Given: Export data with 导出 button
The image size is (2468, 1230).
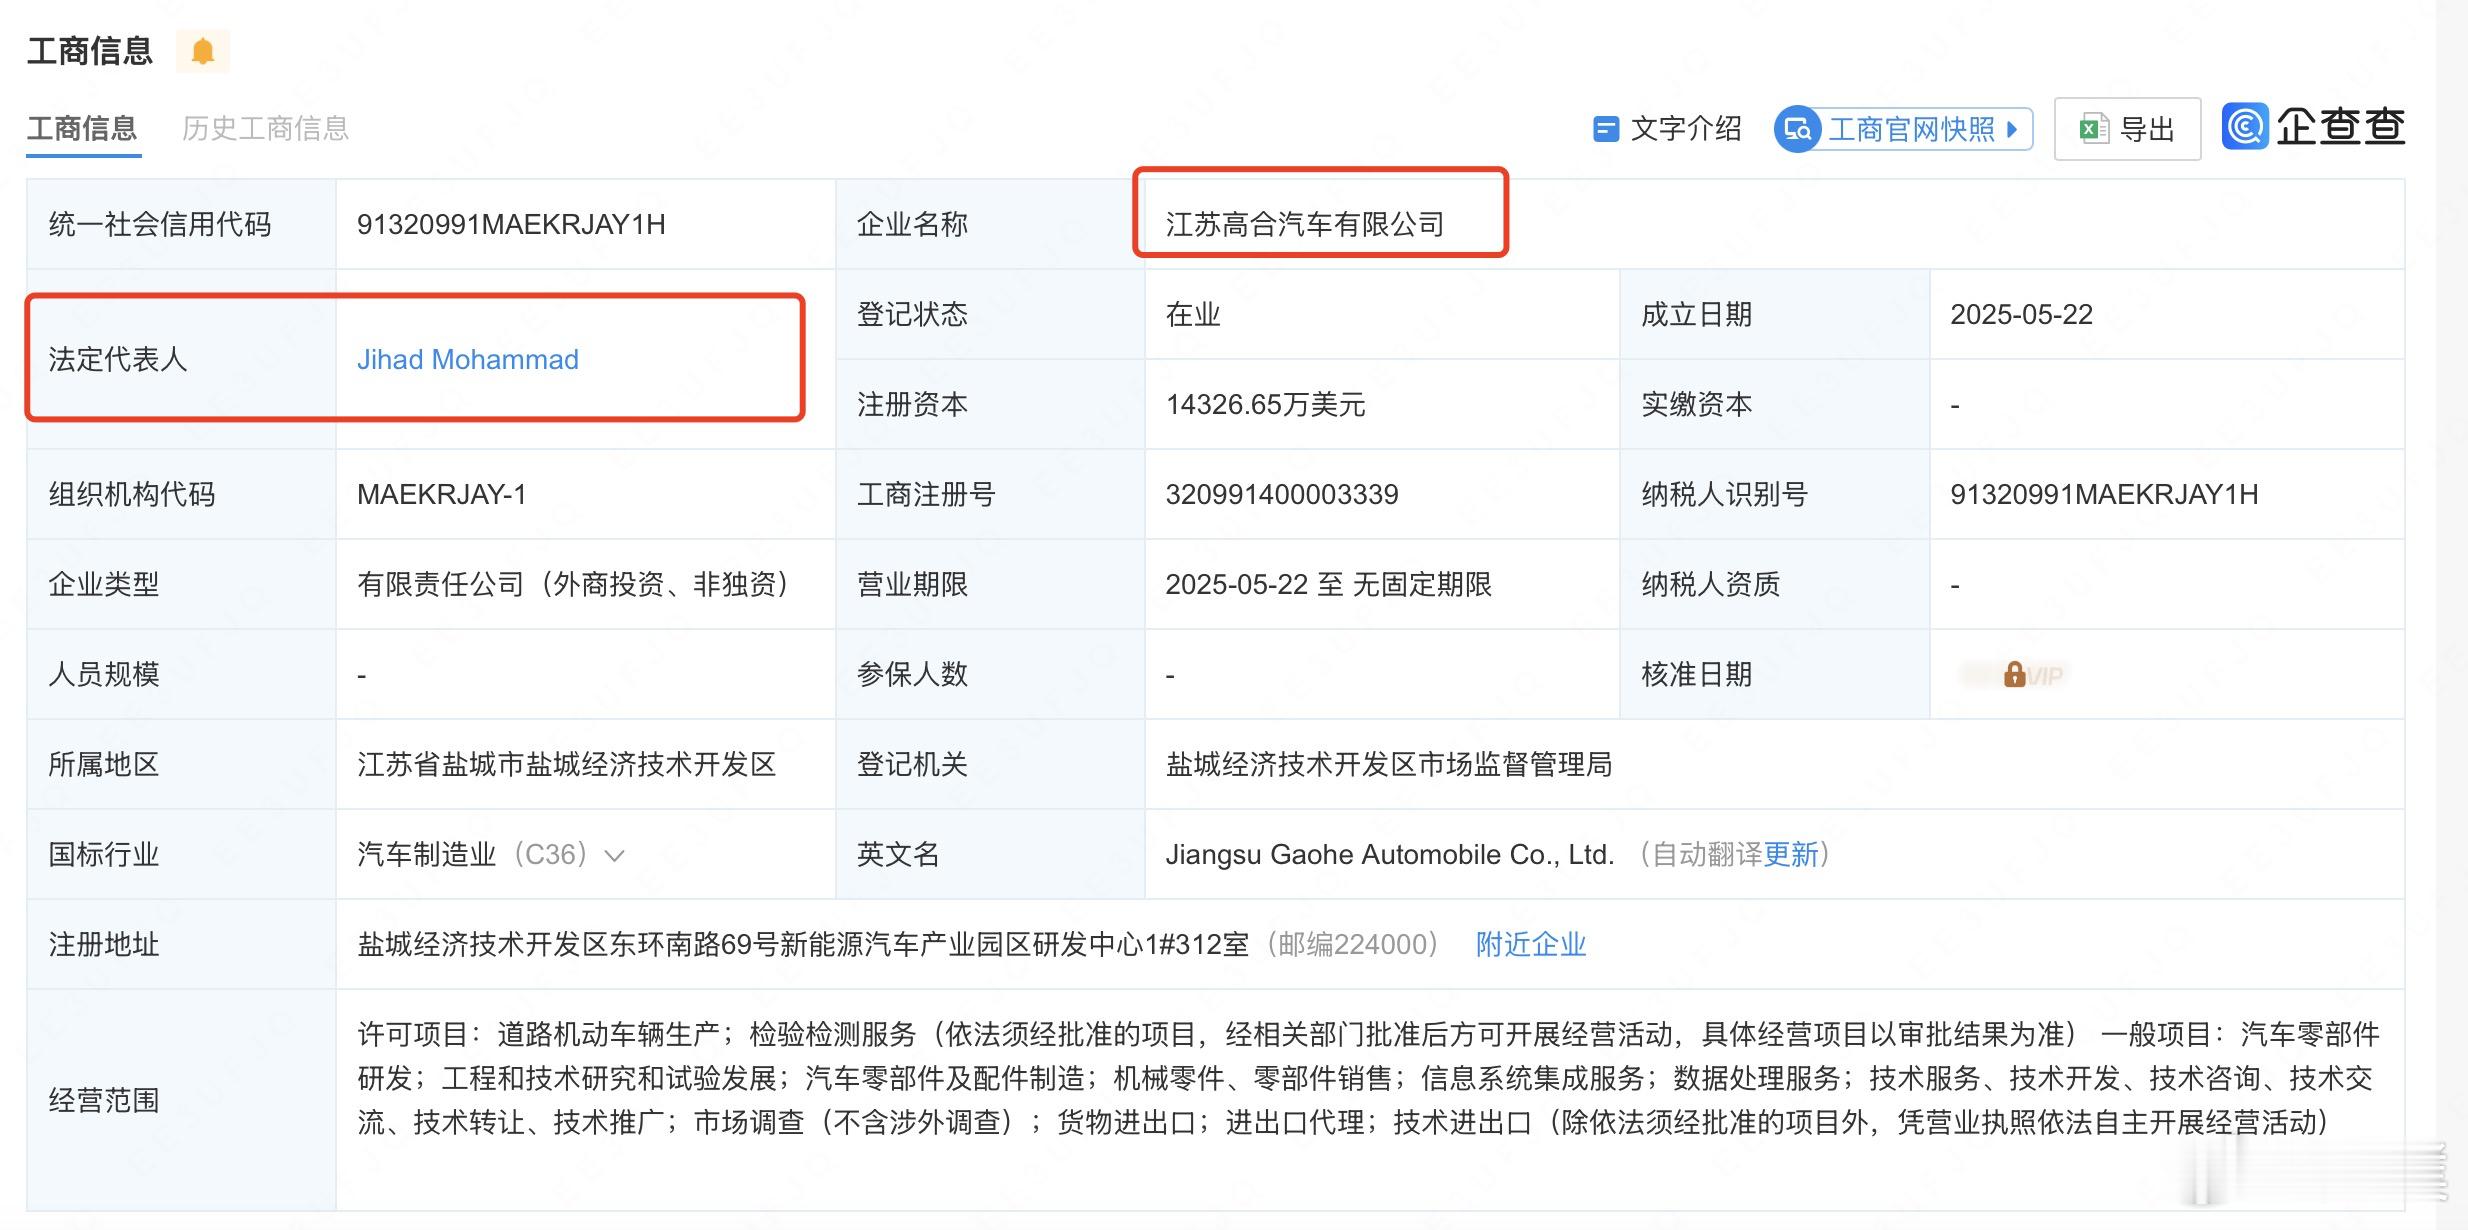Looking at the screenshot, I should [x=2127, y=129].
